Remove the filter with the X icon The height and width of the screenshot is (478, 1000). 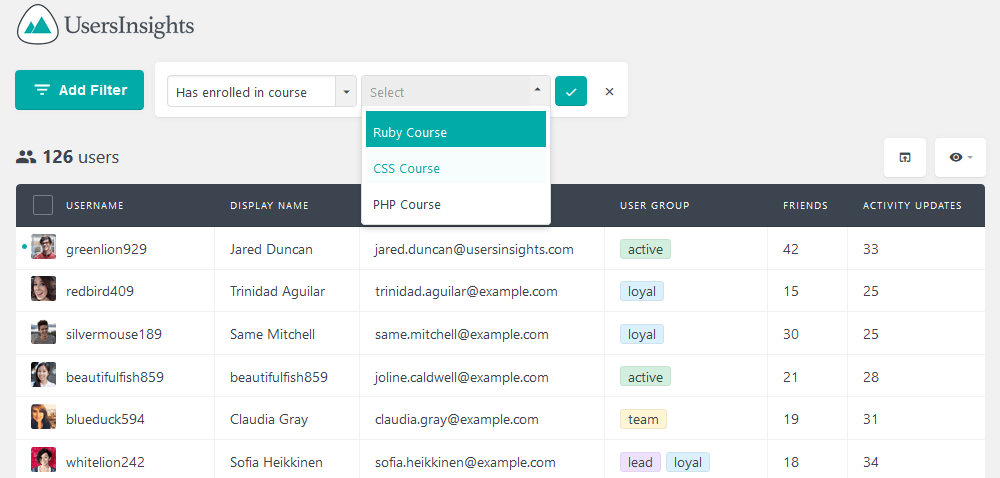click(609, 92)
